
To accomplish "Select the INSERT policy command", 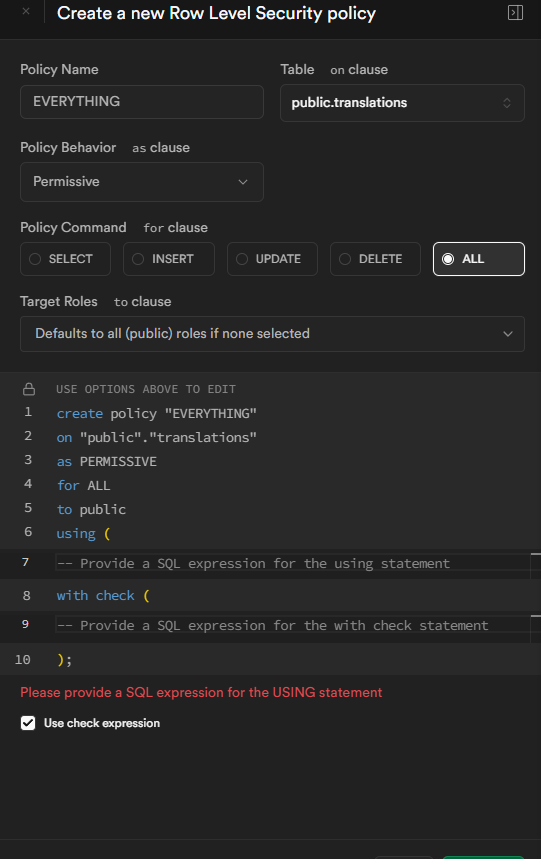I will click(169, 259).
